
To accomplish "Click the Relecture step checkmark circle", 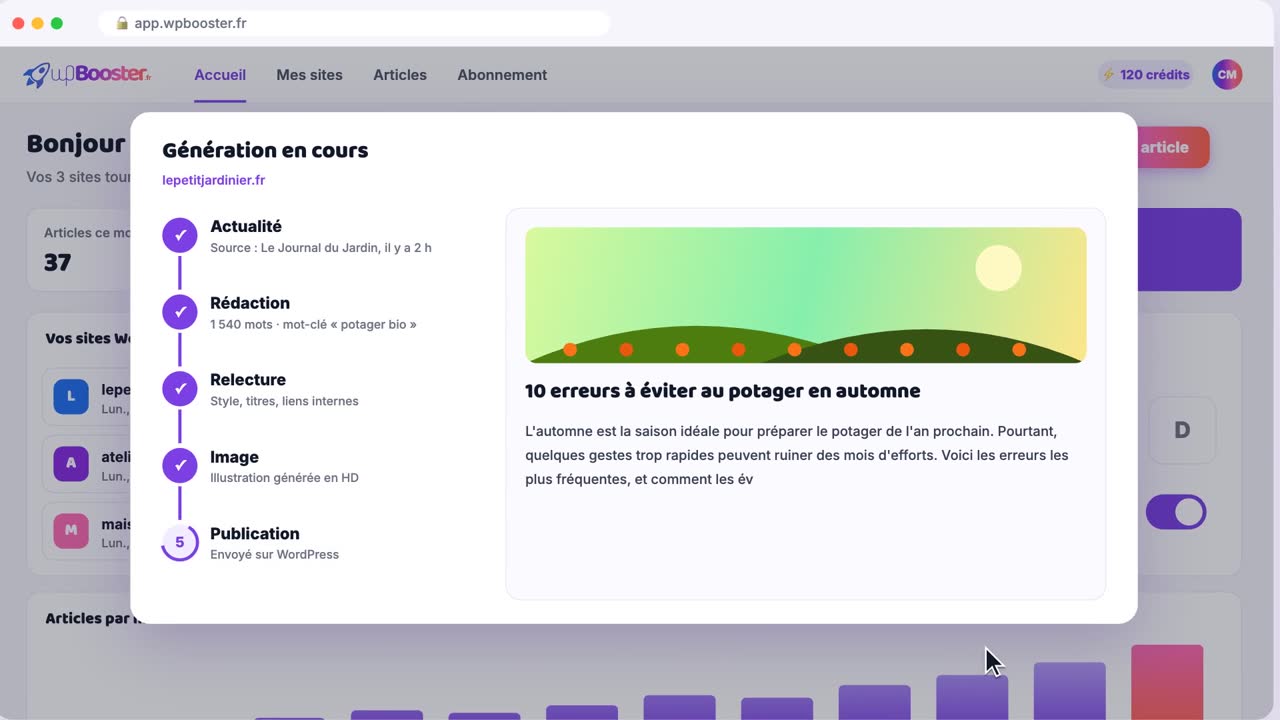I will 180,388.
